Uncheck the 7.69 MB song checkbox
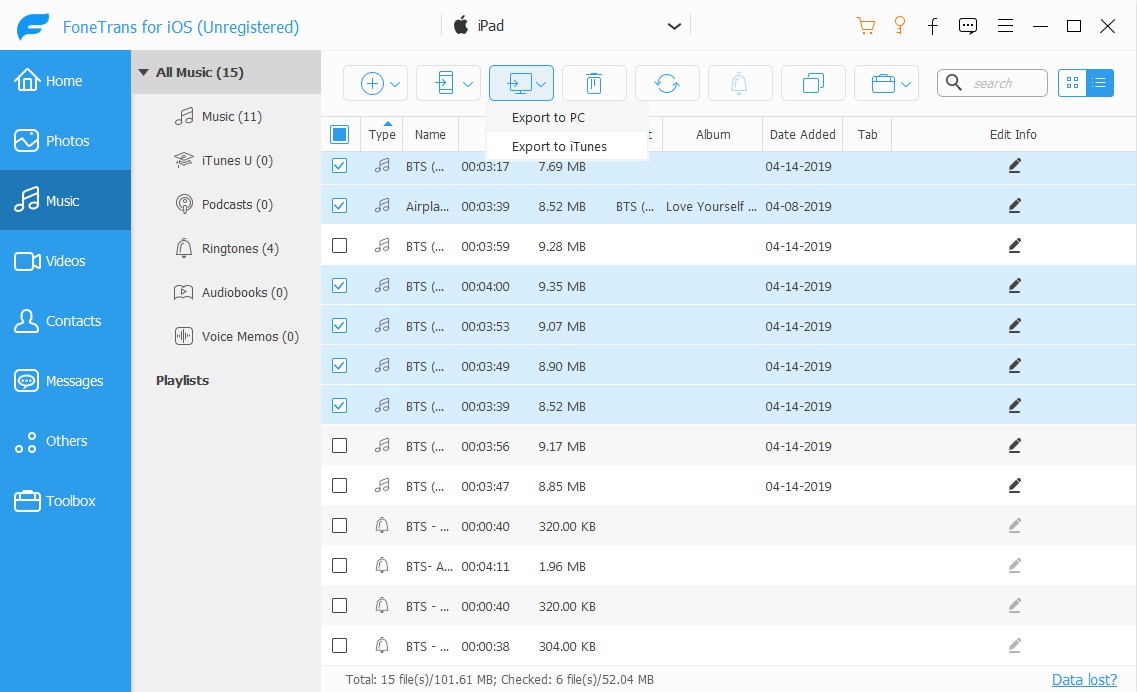 [x=339, y=165]
